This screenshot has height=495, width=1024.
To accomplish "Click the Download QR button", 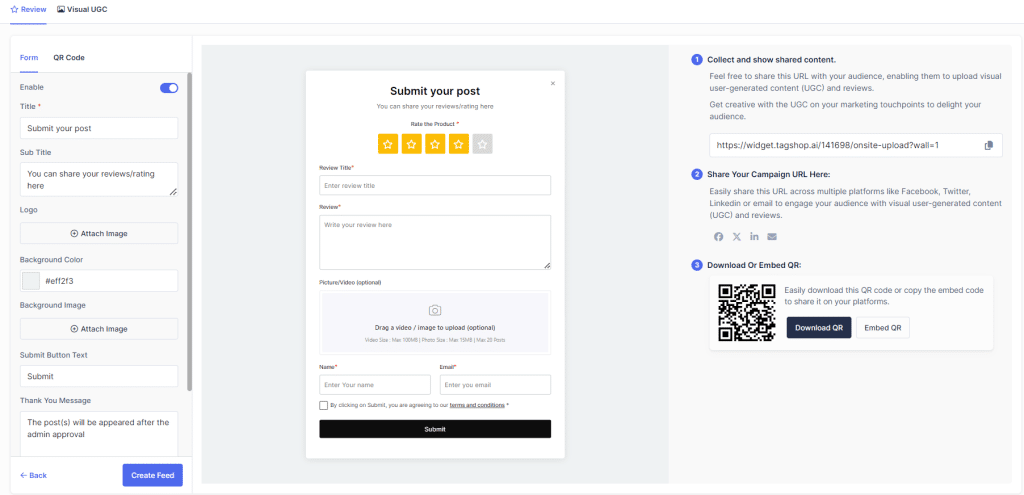I will (818, 327).
